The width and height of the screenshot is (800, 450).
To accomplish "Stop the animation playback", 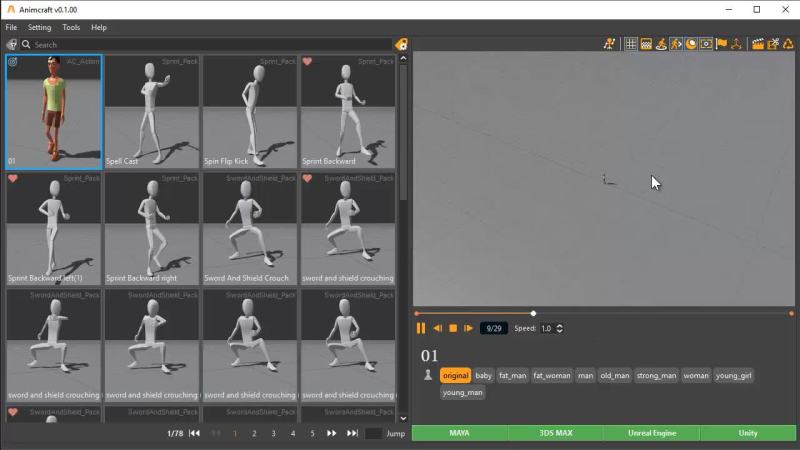I will [453, 328].
